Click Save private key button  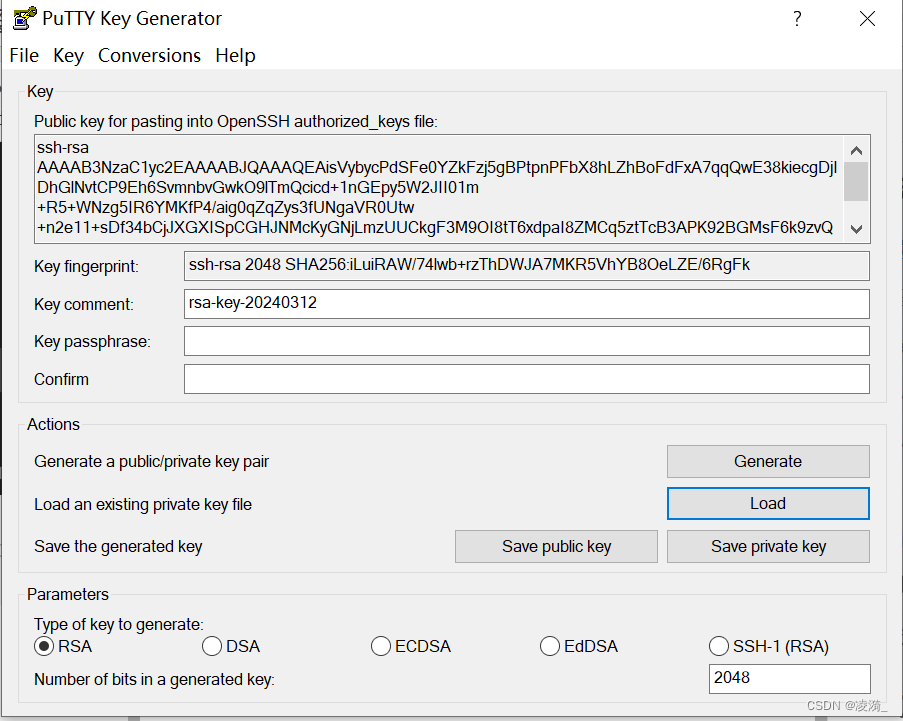click(x=768, y=547)
